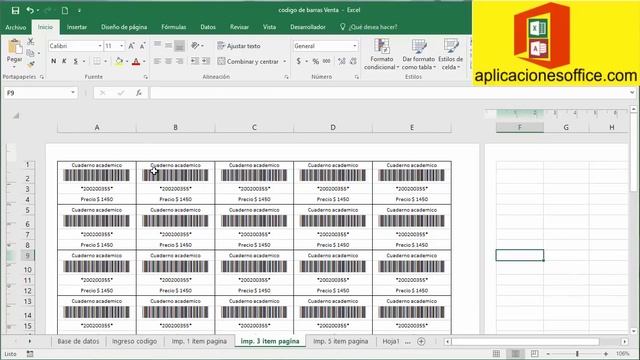This screenshot has height=360, width=640.
Task: Increase indent
Action: click(x=206, y=61)
